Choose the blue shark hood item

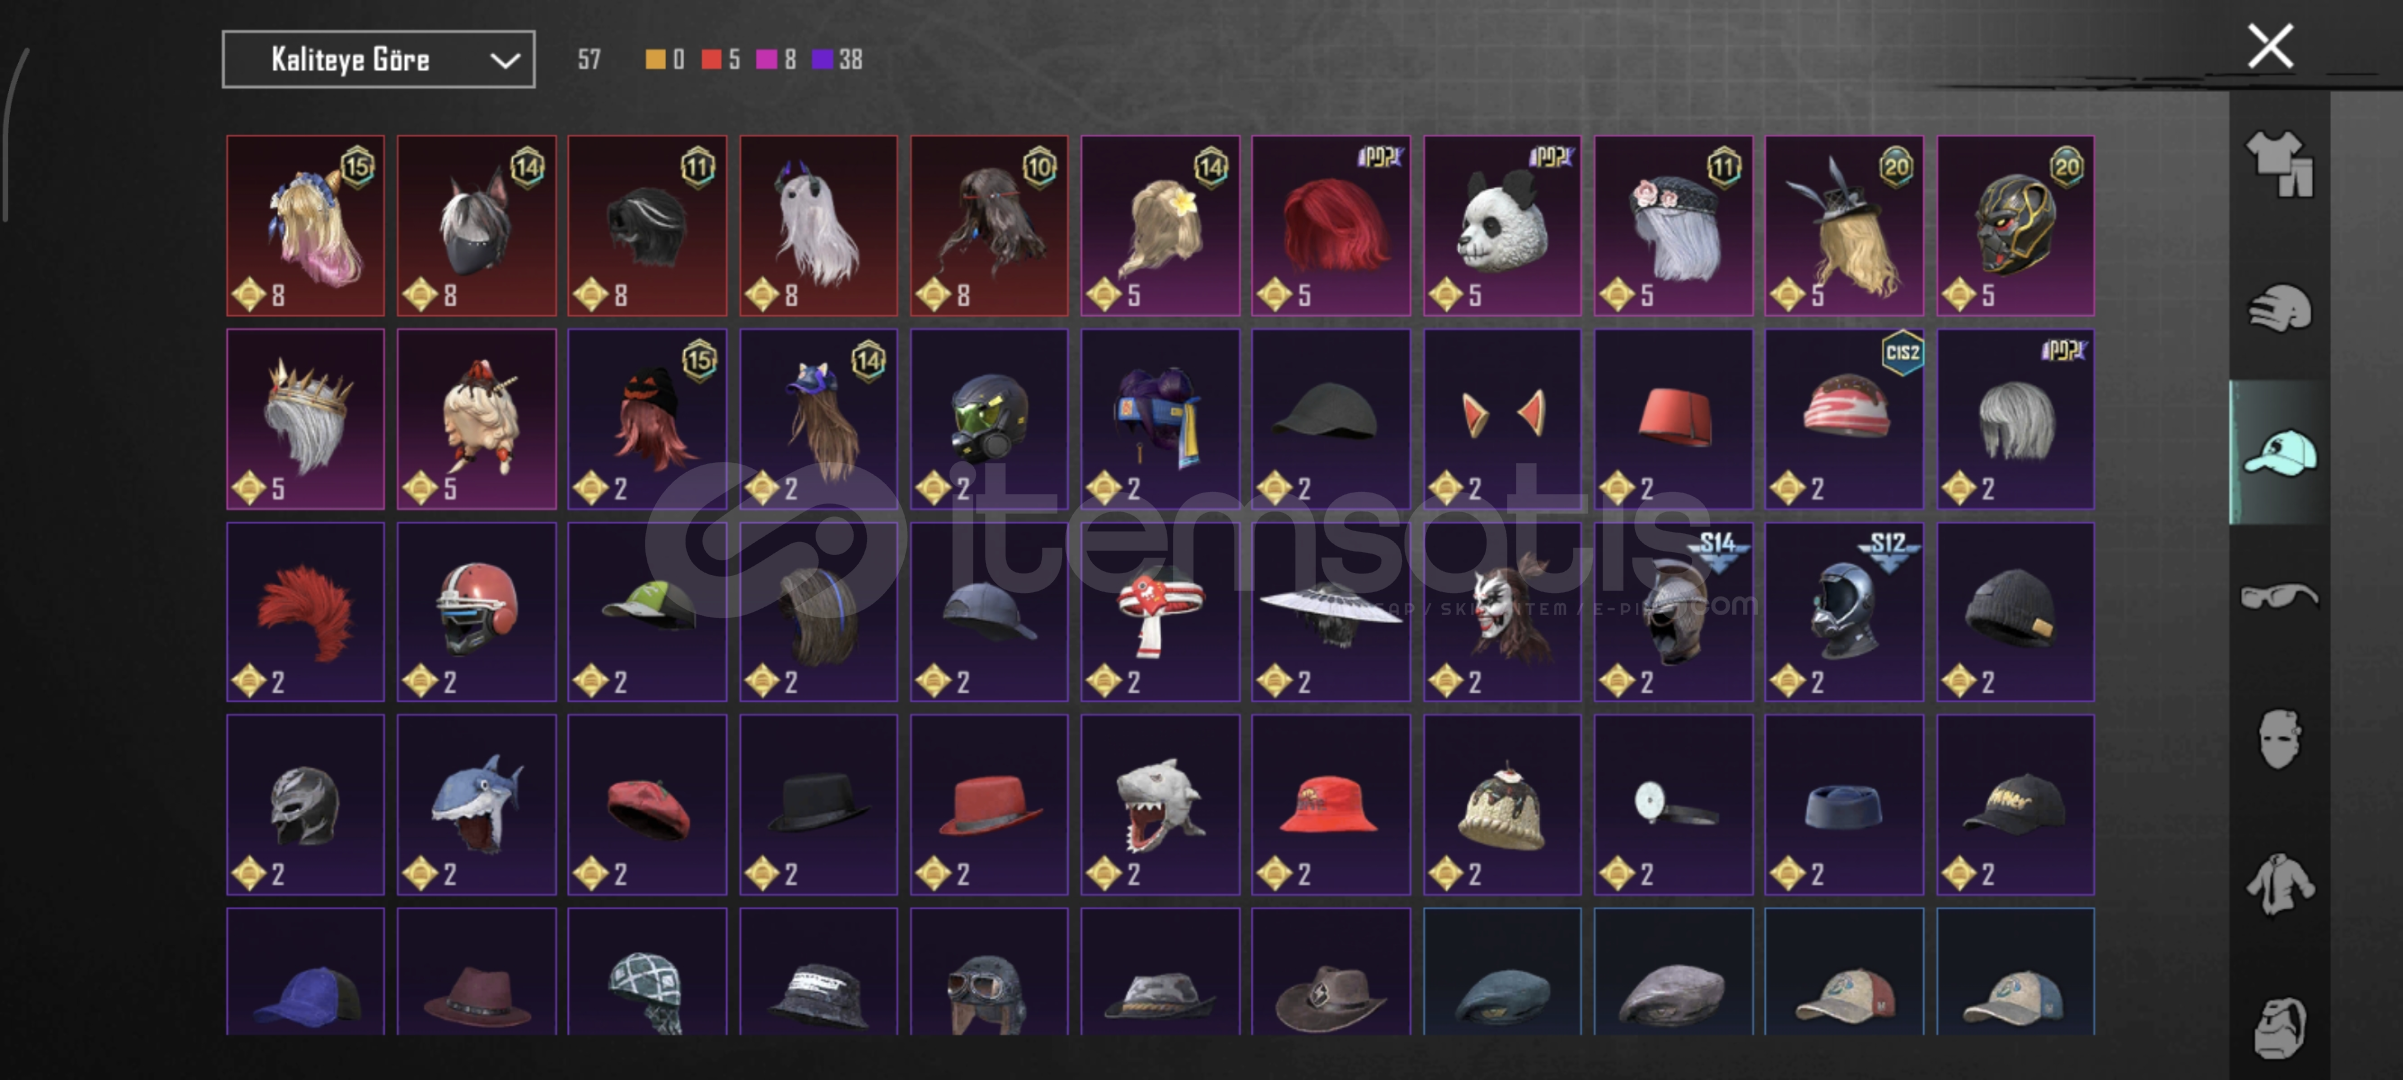[x=476, y=804]
